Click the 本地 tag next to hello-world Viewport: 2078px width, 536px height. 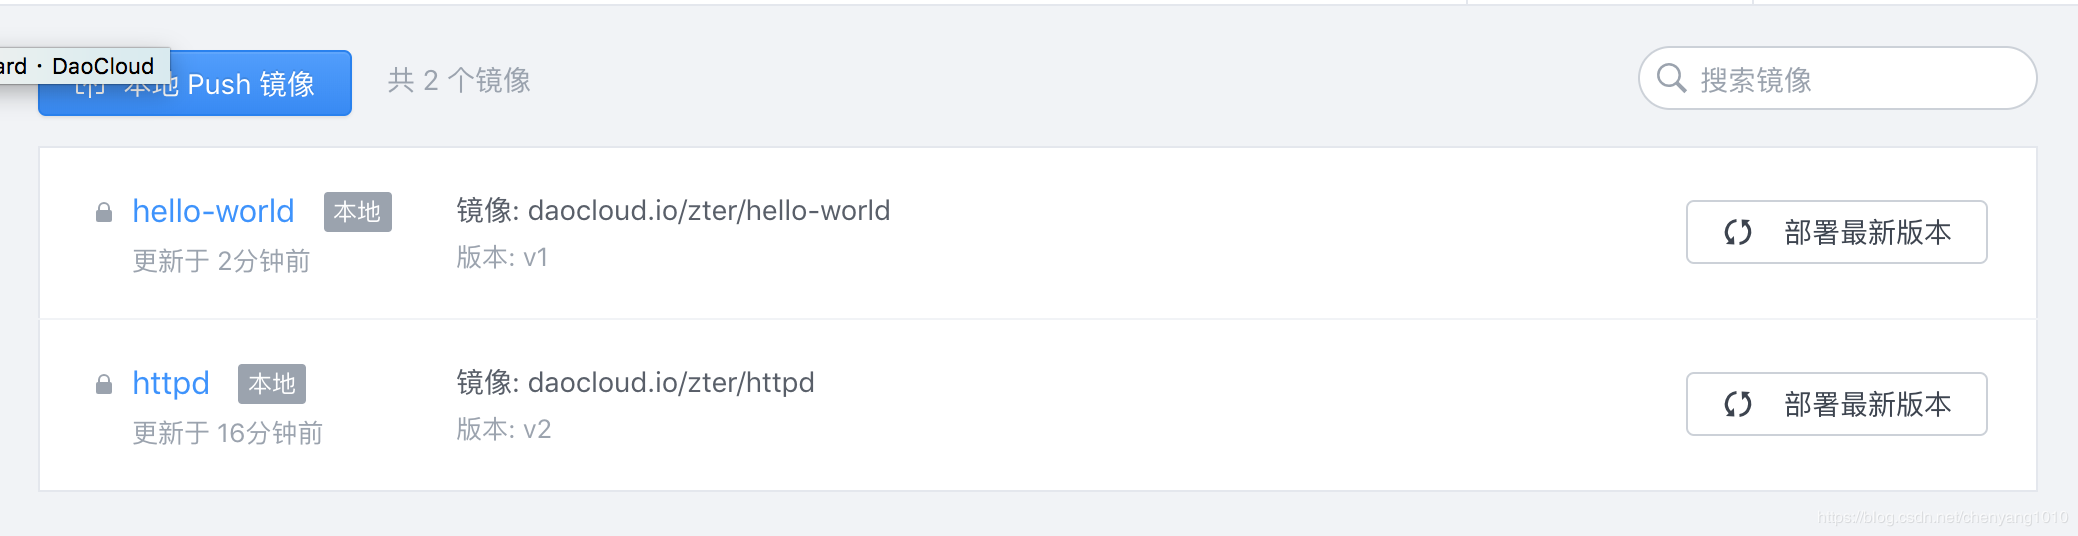tap(357, 212)
